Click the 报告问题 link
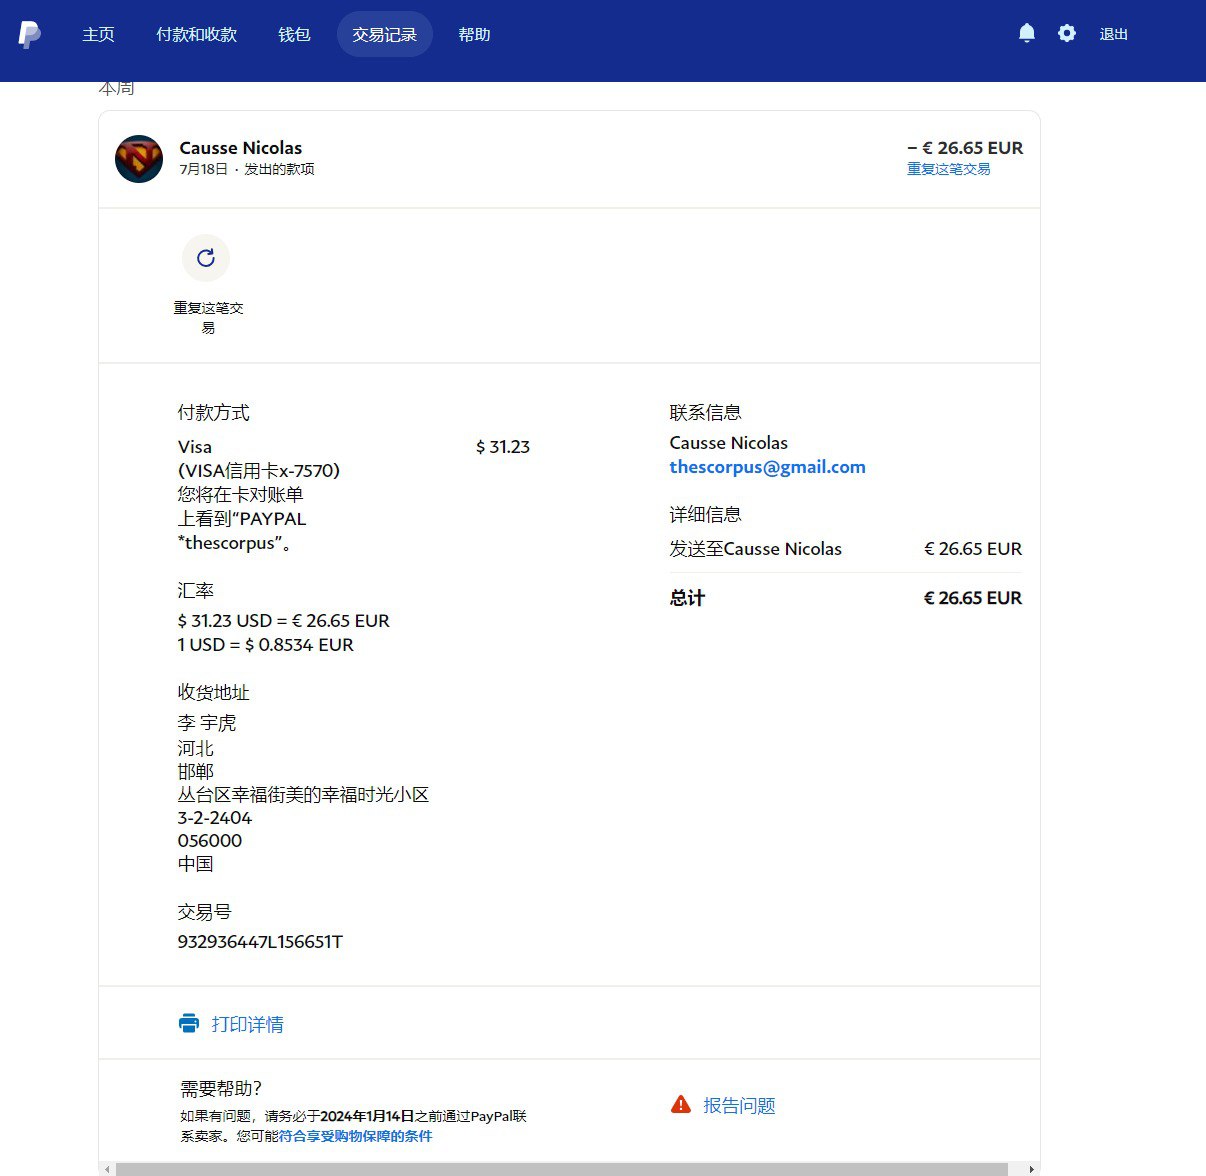 coord(739,1106)
